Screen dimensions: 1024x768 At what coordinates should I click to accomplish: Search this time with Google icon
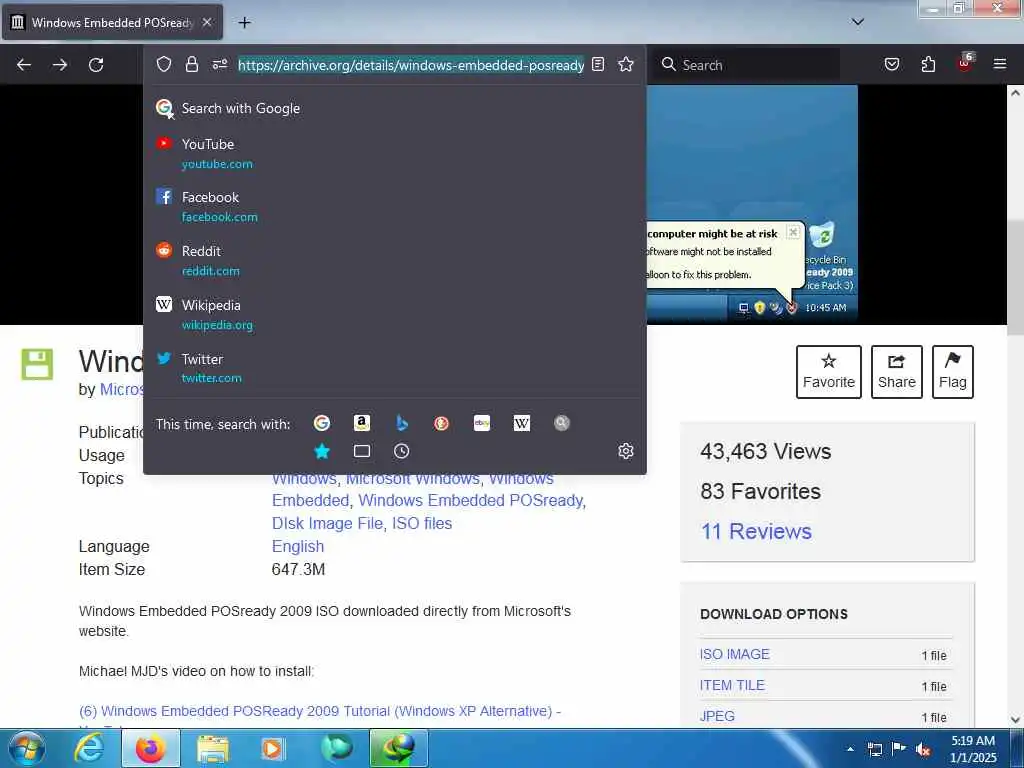322,423
